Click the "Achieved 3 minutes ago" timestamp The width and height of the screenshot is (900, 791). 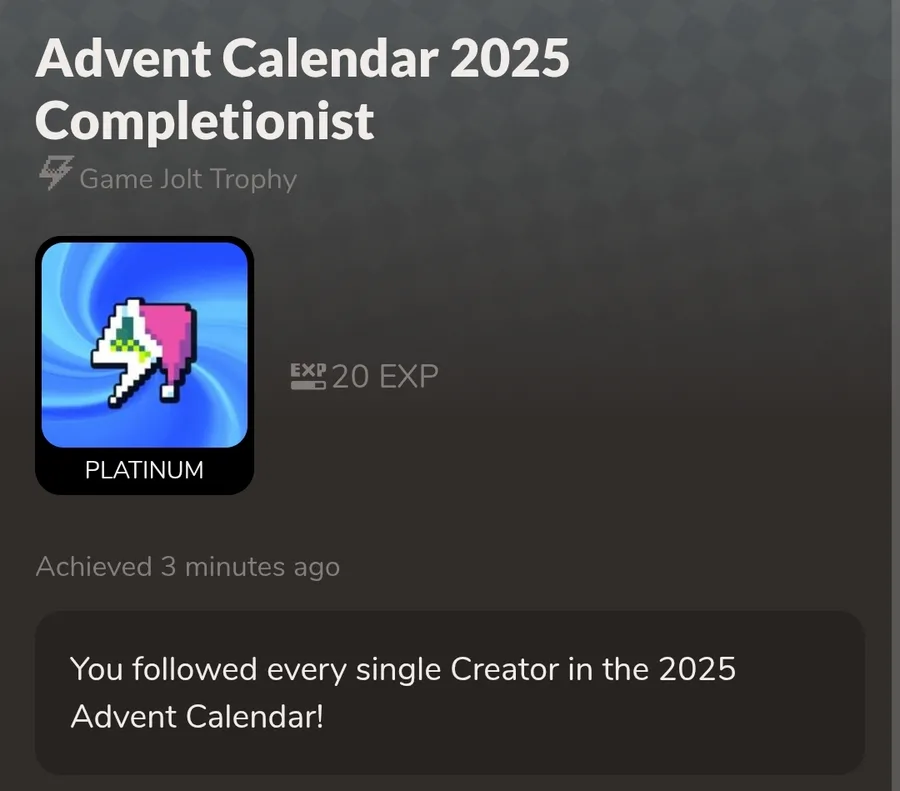(188, 567)
